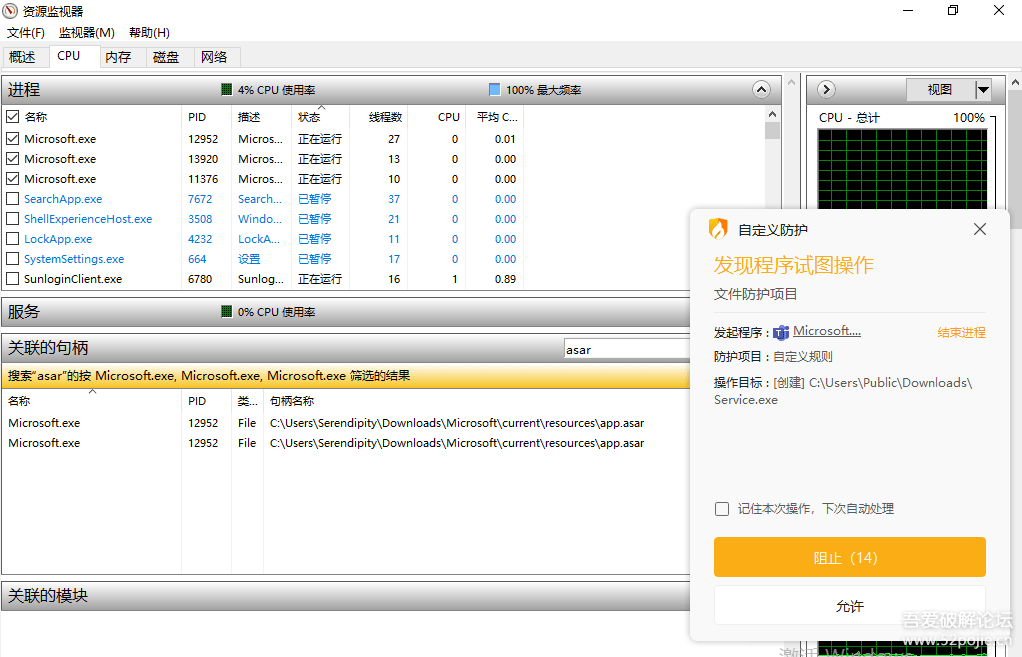This screenshot has width=1022, height=657.
Task: Select the SunloginClient.exe process name
Action: (x=73, y=279)
